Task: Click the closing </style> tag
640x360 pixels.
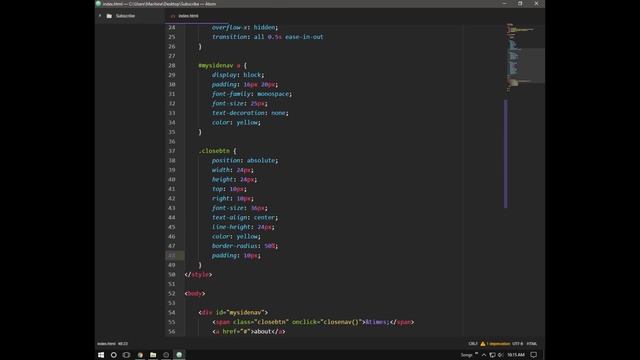Action: pyautogui.click(x=198, y=275)
